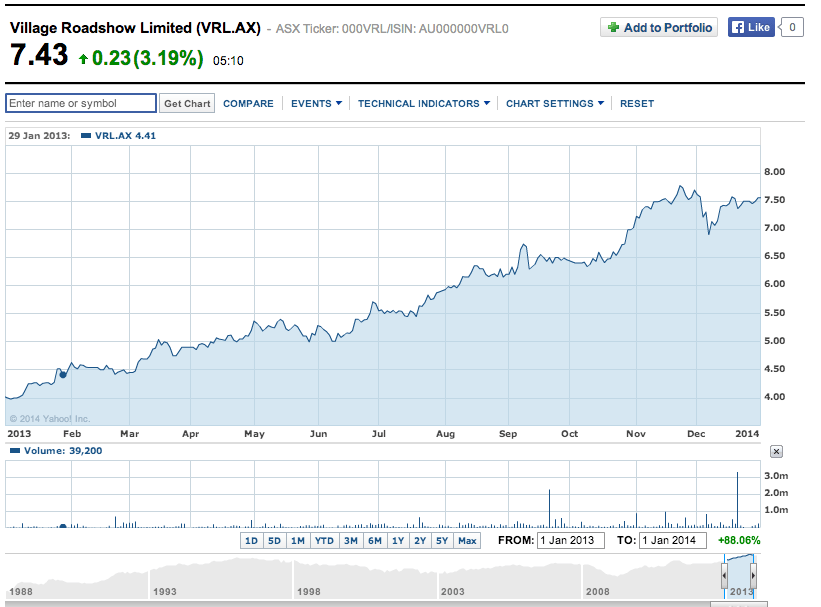Click the VRL.AX 4.41 legend label
Screen dimensions: 821x607
pos(125,136)
